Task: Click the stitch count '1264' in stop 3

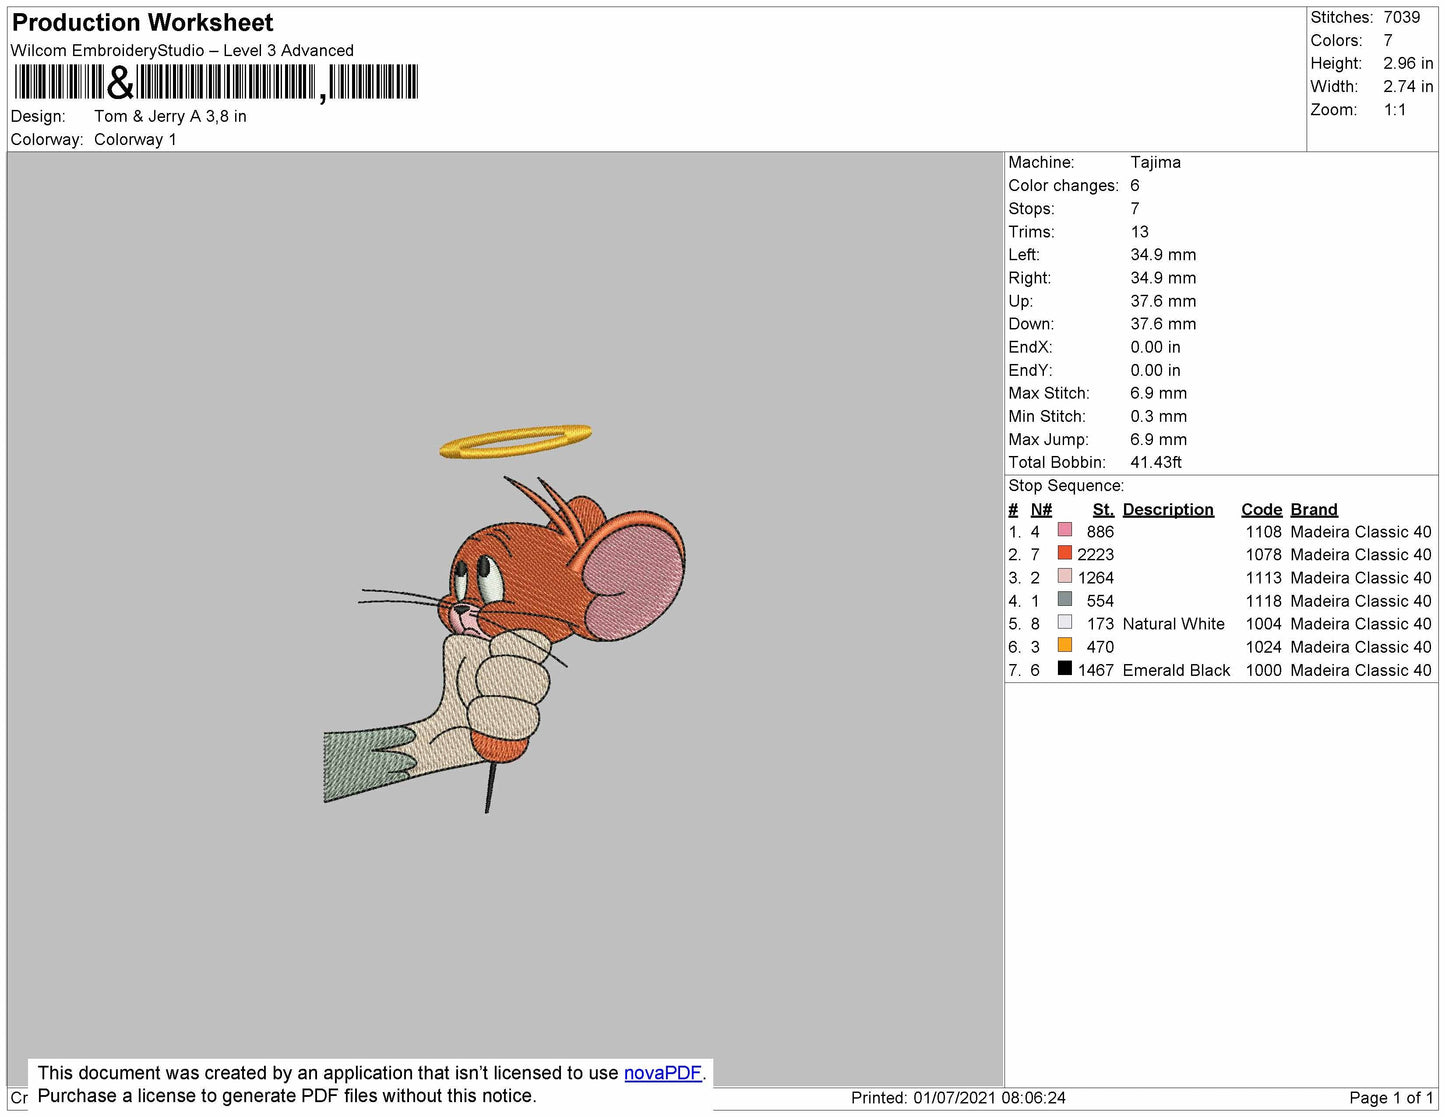Action: (1096, 578)
